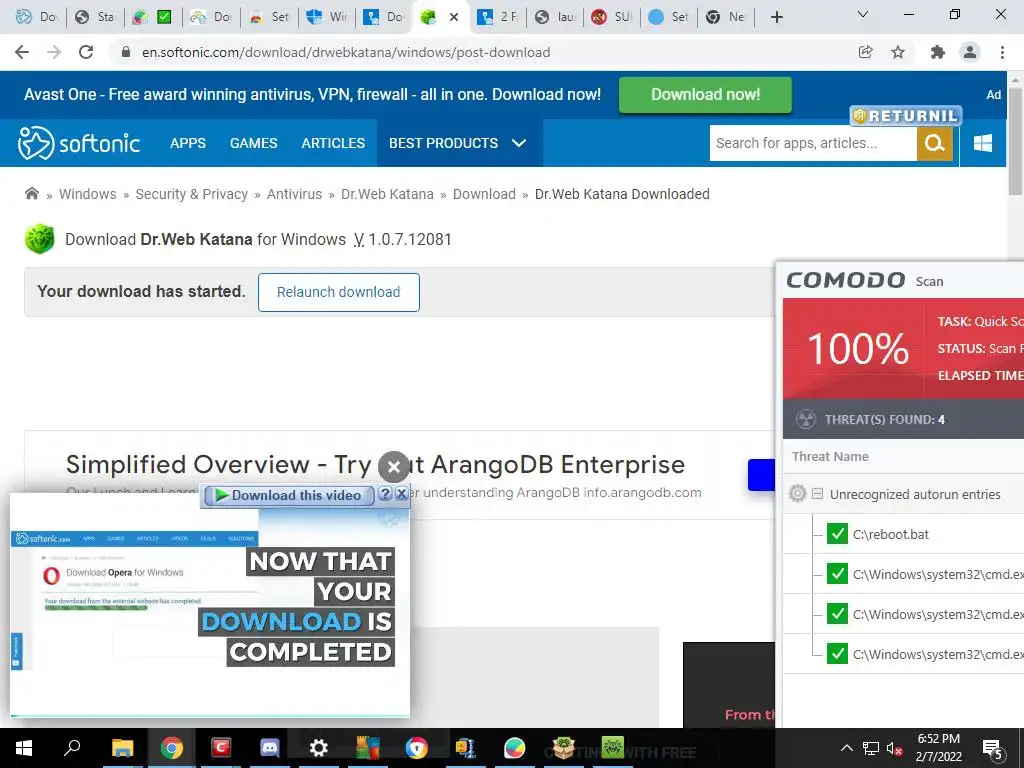The height and width of the screenshot is (768, 1024).
Task: Click the search magnifier button on Softonic
Action: [935, 143]
